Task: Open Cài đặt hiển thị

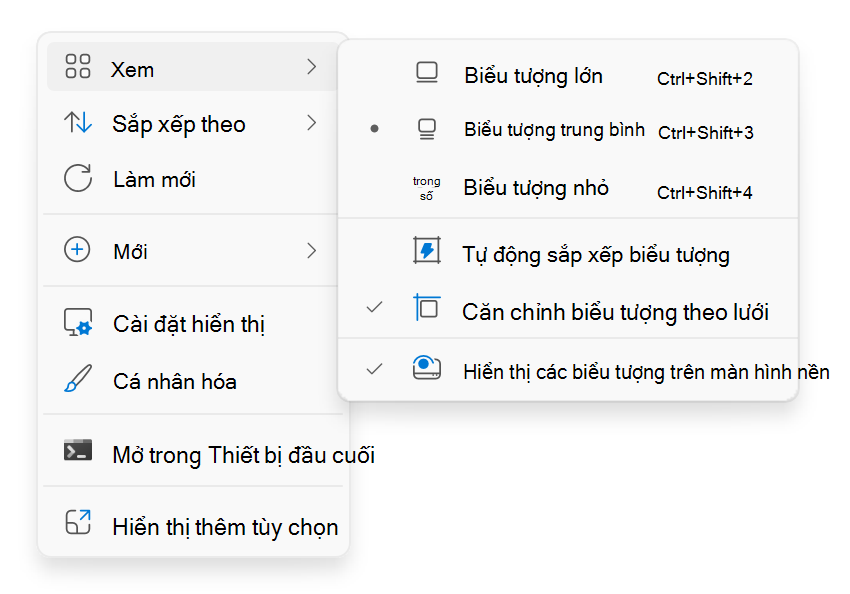Action: pyautogui.click(x=192, y=324)
